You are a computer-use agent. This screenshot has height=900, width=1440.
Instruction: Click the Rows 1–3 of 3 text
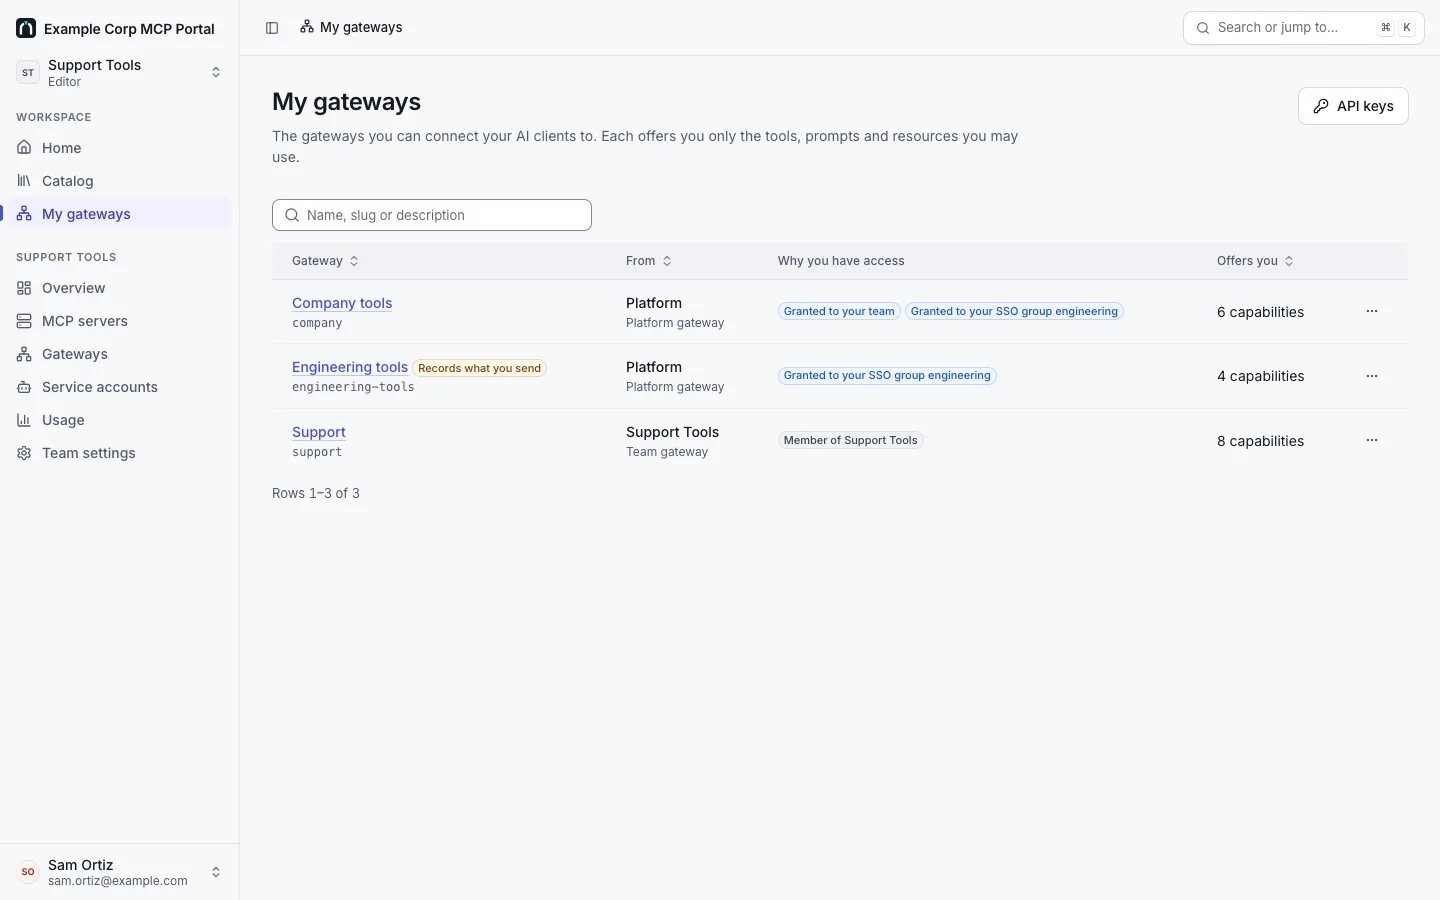[x=316, y=493]
